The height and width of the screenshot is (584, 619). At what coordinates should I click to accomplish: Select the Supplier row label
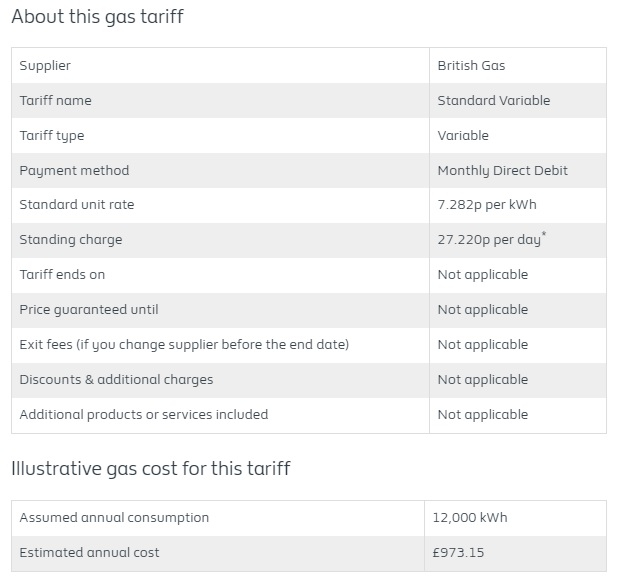pos(45,66)
